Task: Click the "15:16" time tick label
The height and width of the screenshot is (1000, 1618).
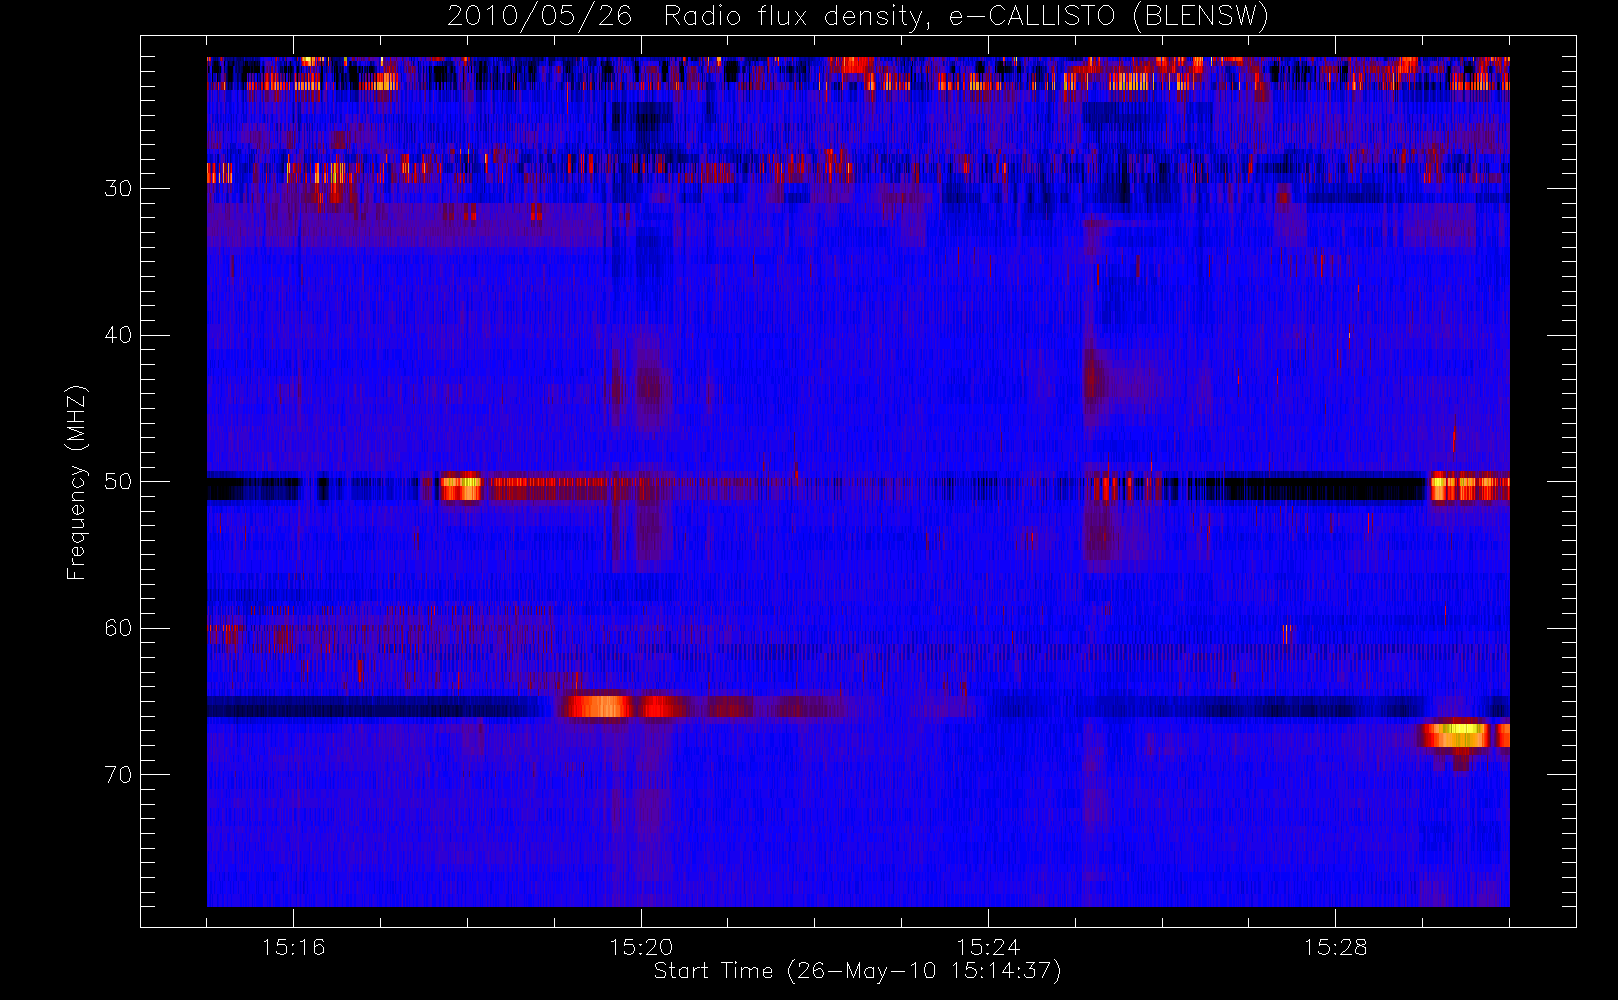Action: pos(293,947)
